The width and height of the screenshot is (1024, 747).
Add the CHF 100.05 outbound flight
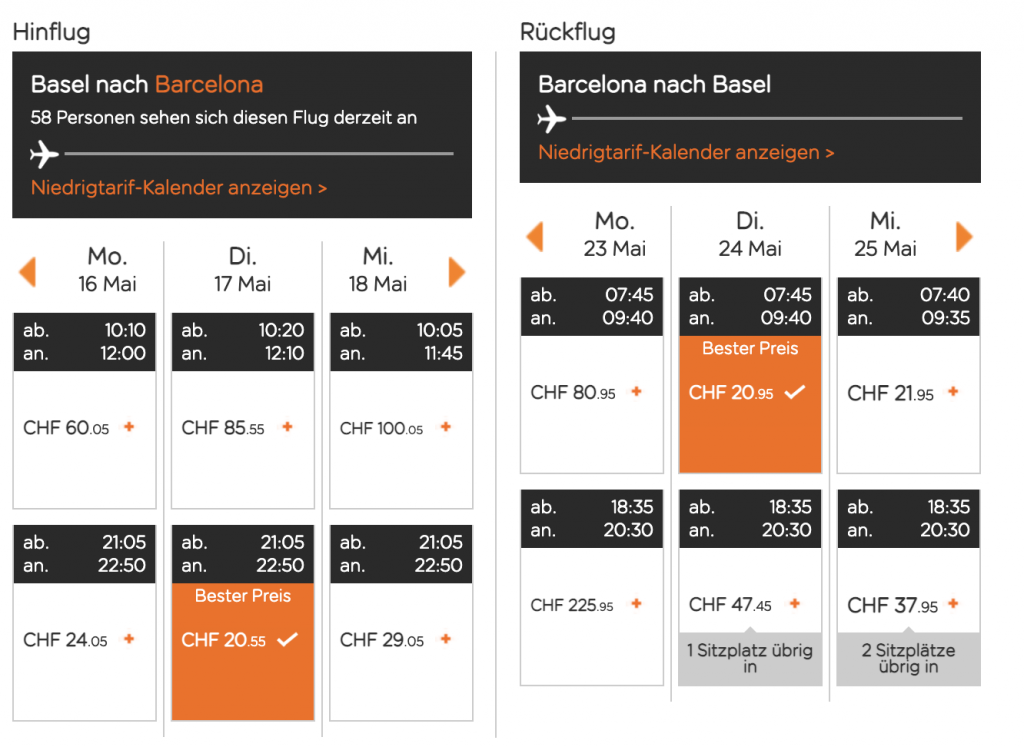point(446,427)
